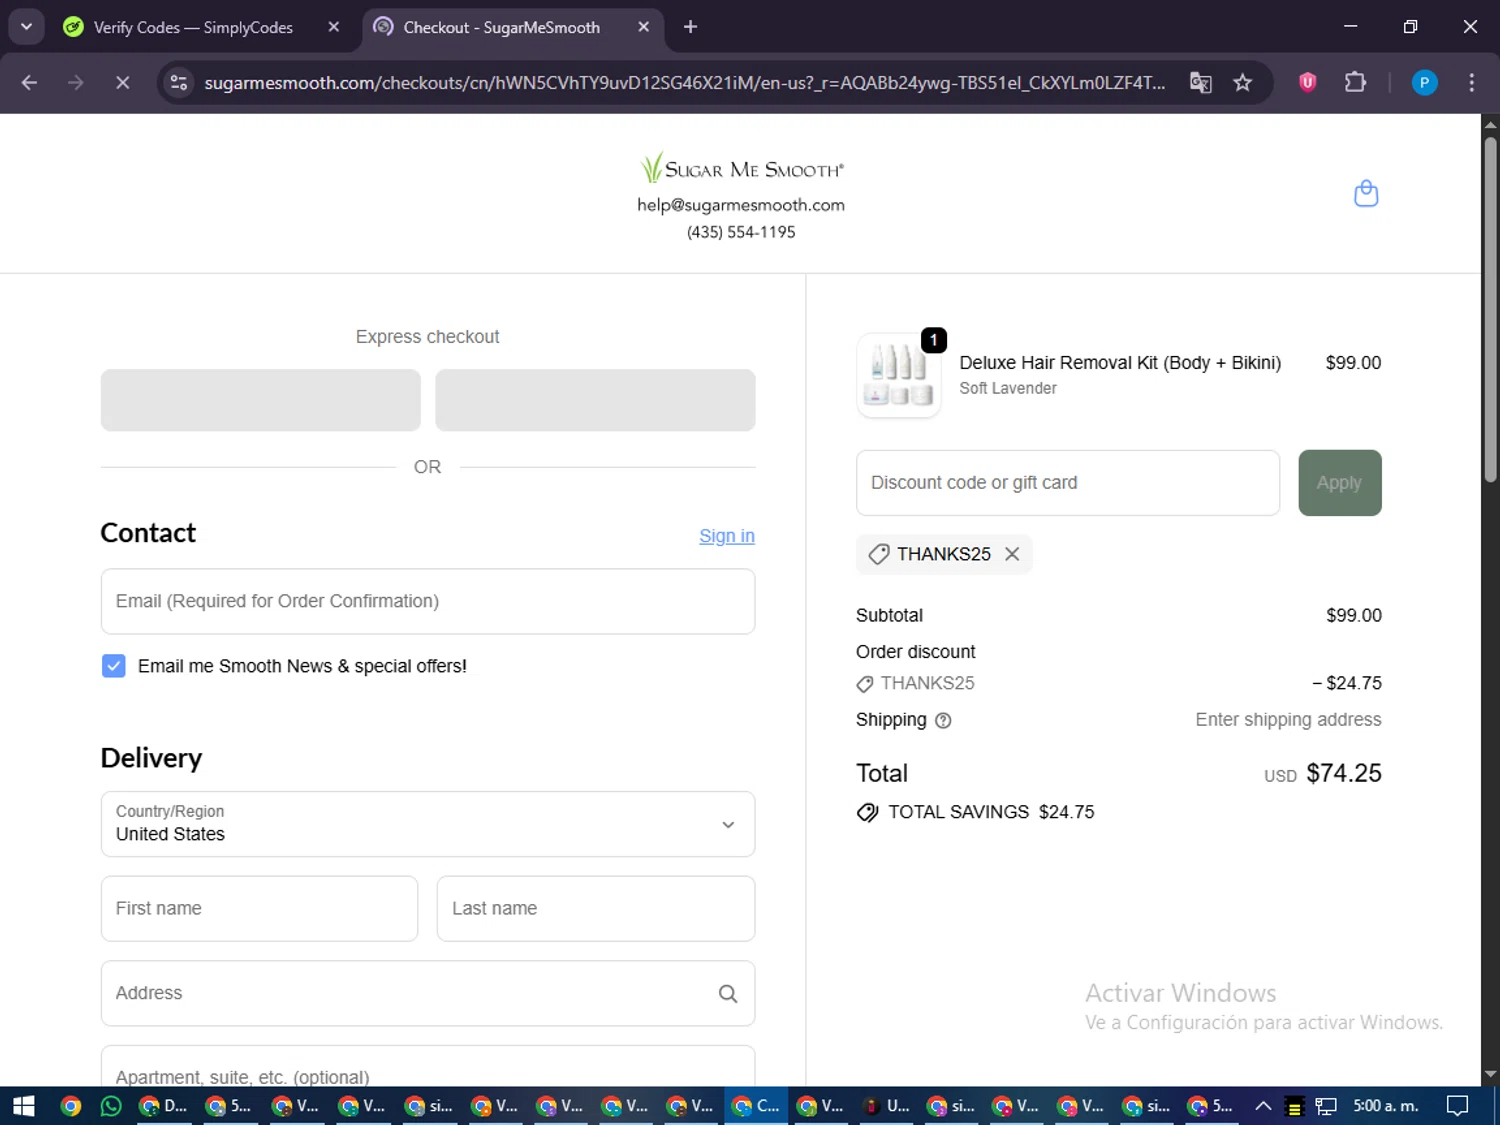Bookmark this page with star icon

pos(1242,83)
